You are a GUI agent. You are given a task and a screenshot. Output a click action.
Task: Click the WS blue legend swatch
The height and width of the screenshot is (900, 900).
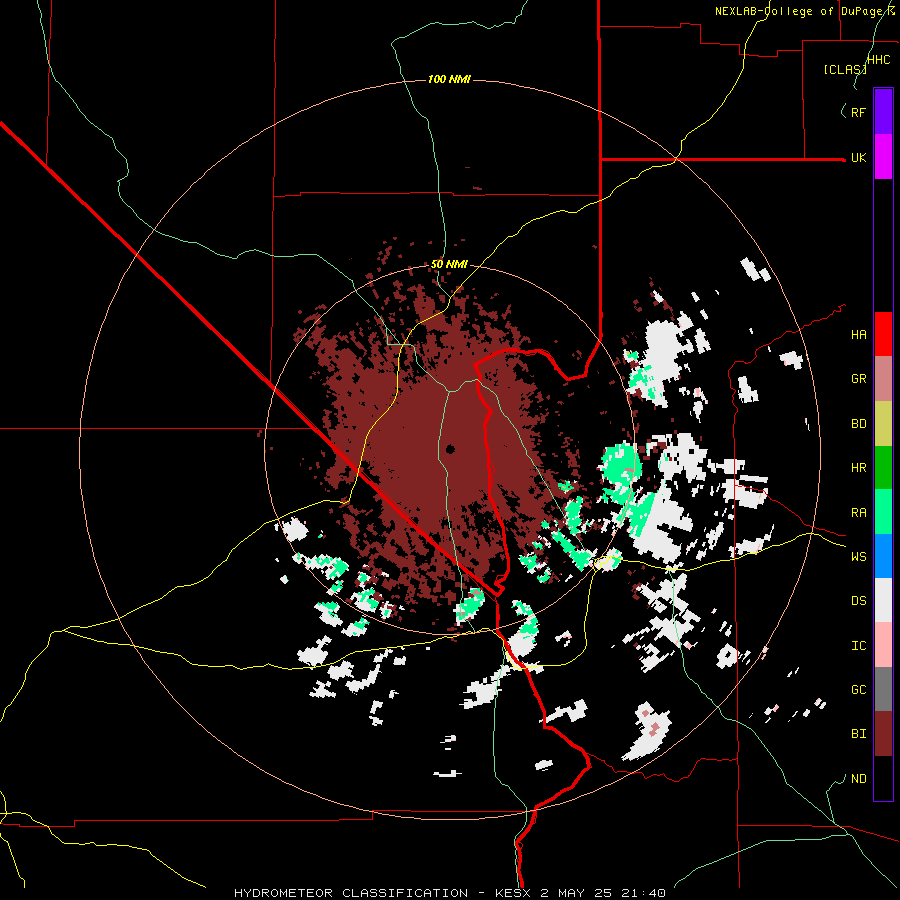[883, 556]
